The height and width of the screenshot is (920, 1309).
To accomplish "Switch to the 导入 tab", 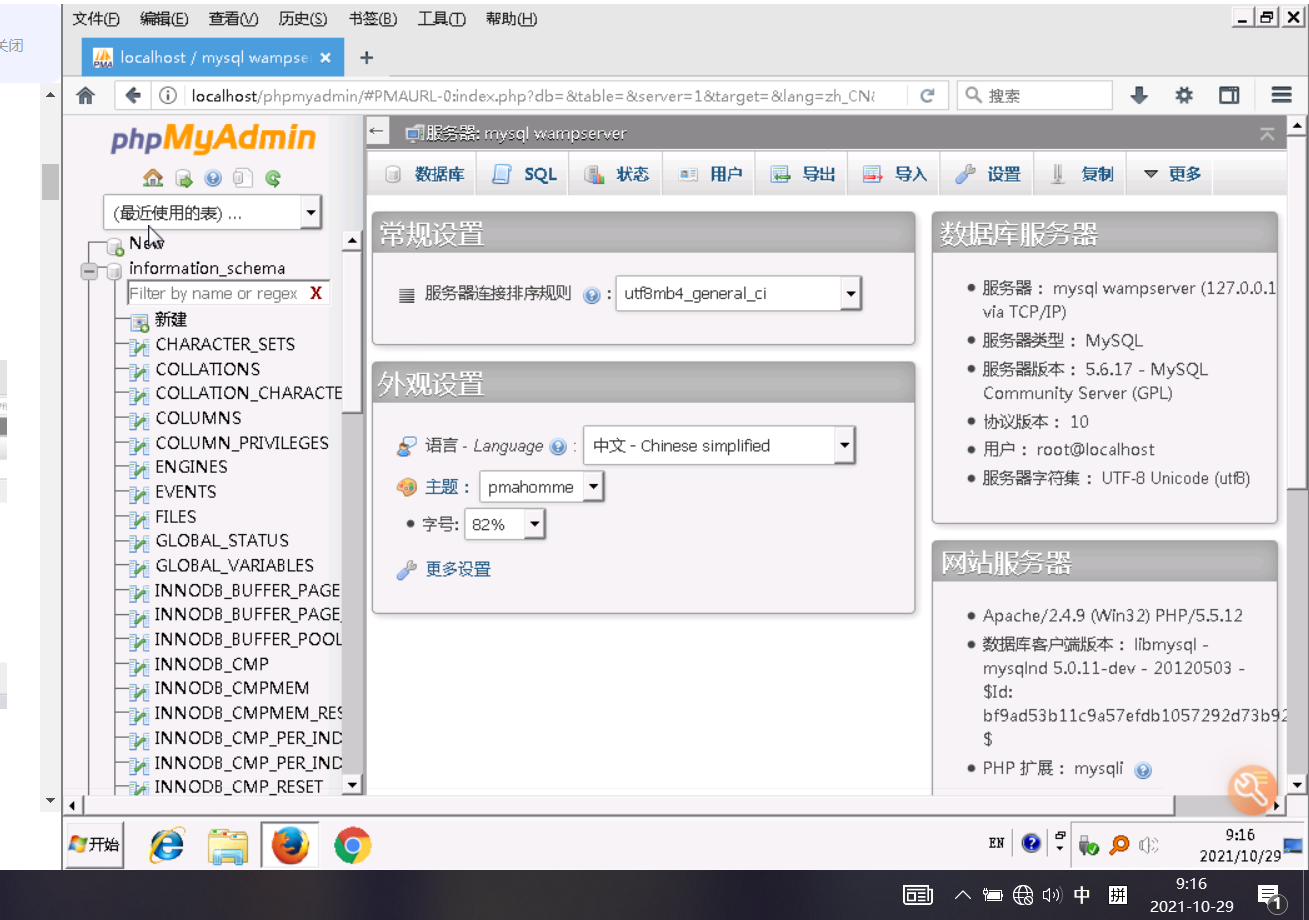I will [895, 174].
